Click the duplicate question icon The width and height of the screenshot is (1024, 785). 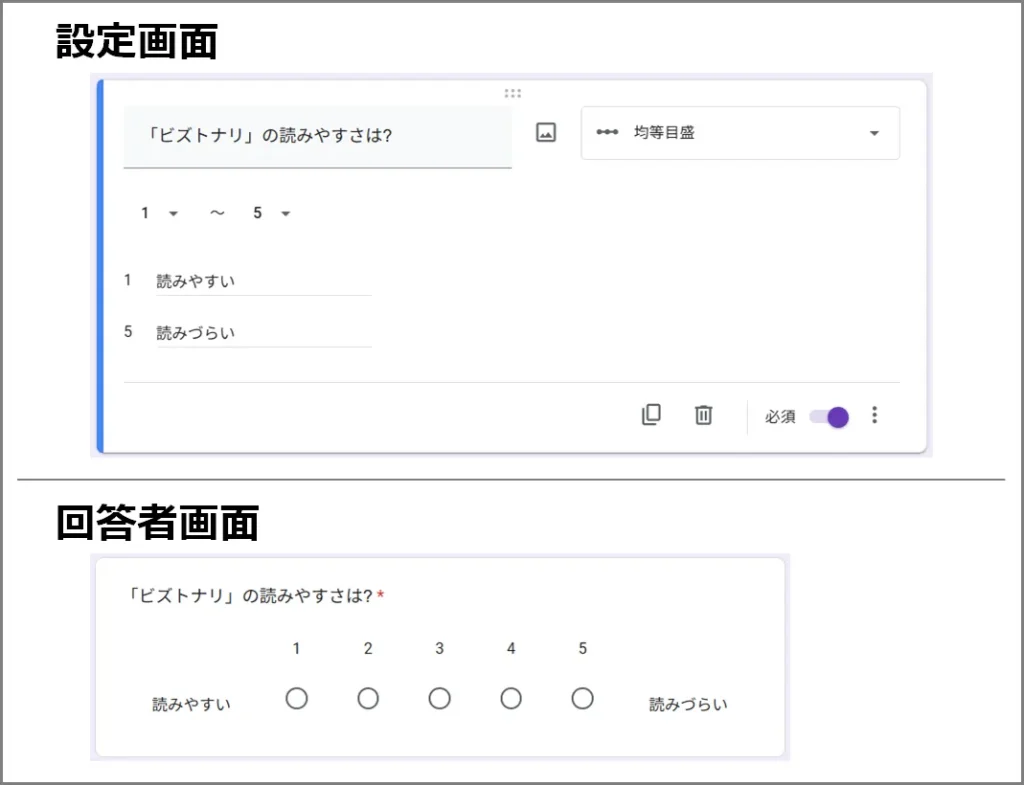click(651, 415)
